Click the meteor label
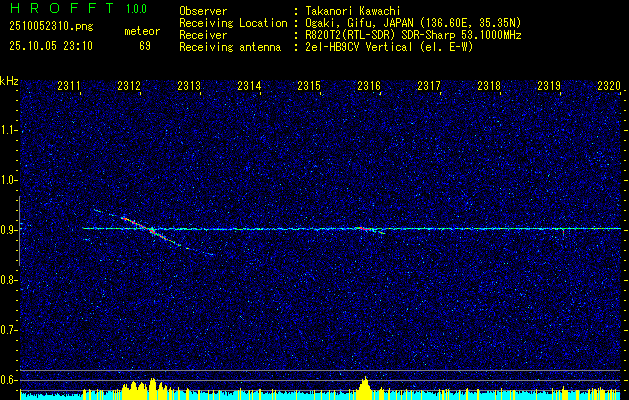 [x=142, y=31]
